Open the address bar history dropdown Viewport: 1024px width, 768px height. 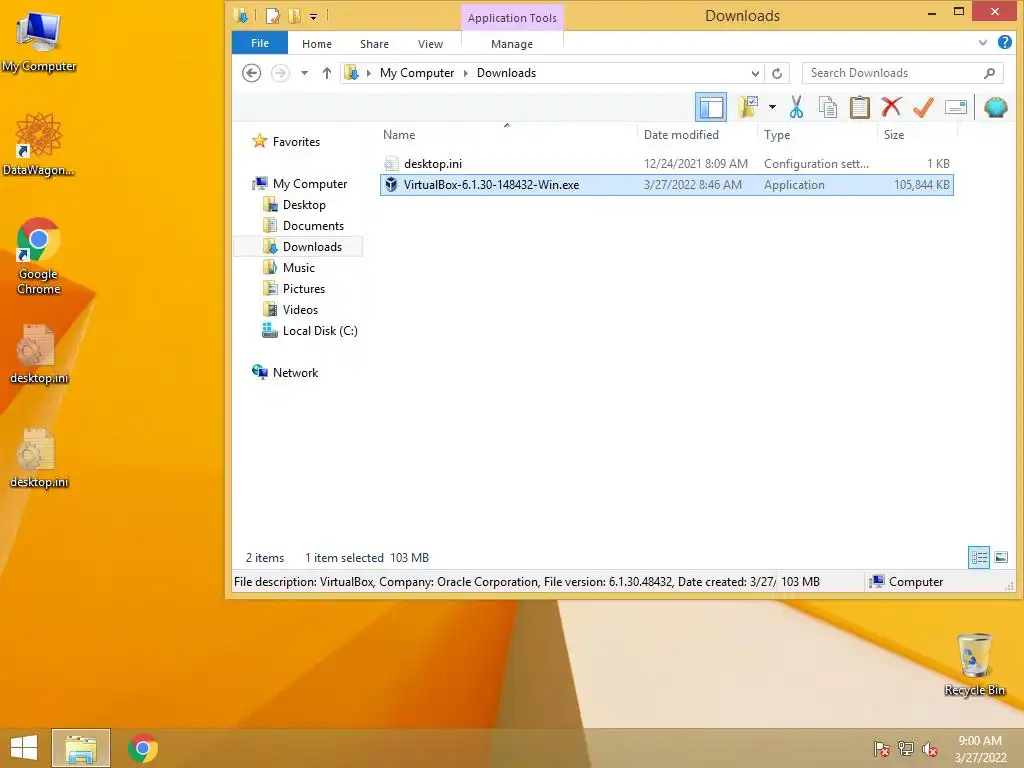pos(755,73)
